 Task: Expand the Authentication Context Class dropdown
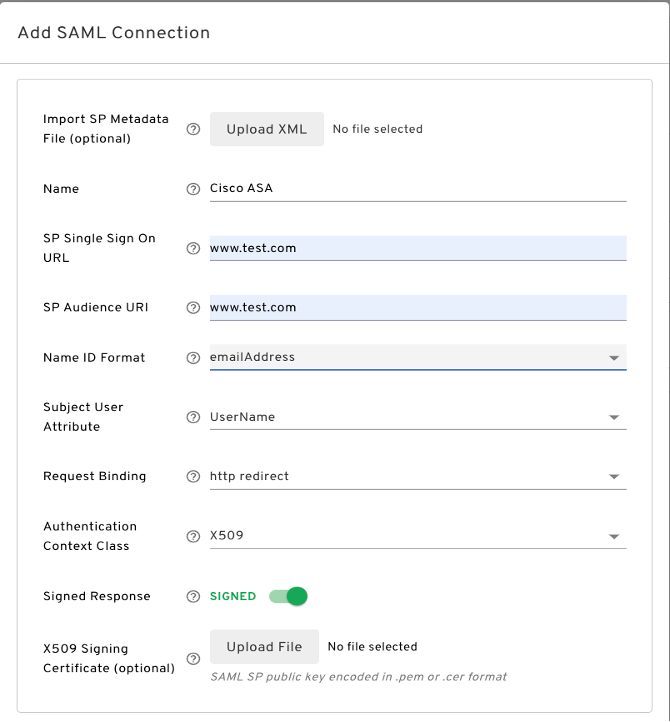(x=417, y=536)
